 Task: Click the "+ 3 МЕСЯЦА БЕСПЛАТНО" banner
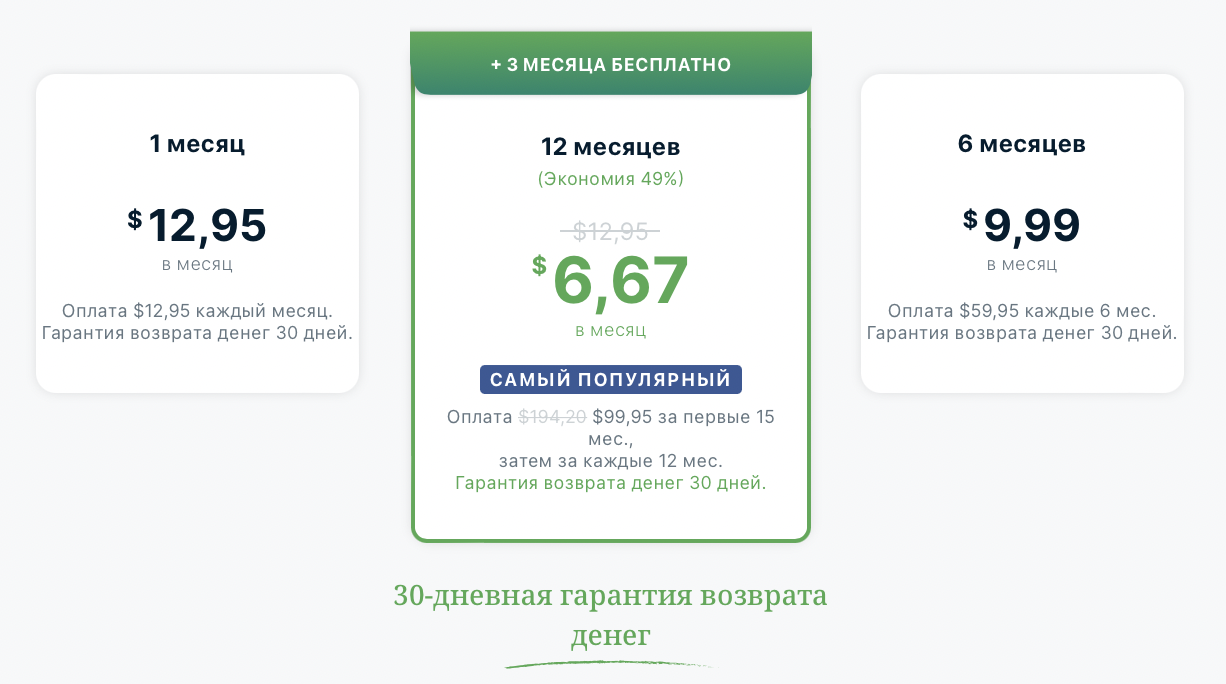tap(611, 65)
